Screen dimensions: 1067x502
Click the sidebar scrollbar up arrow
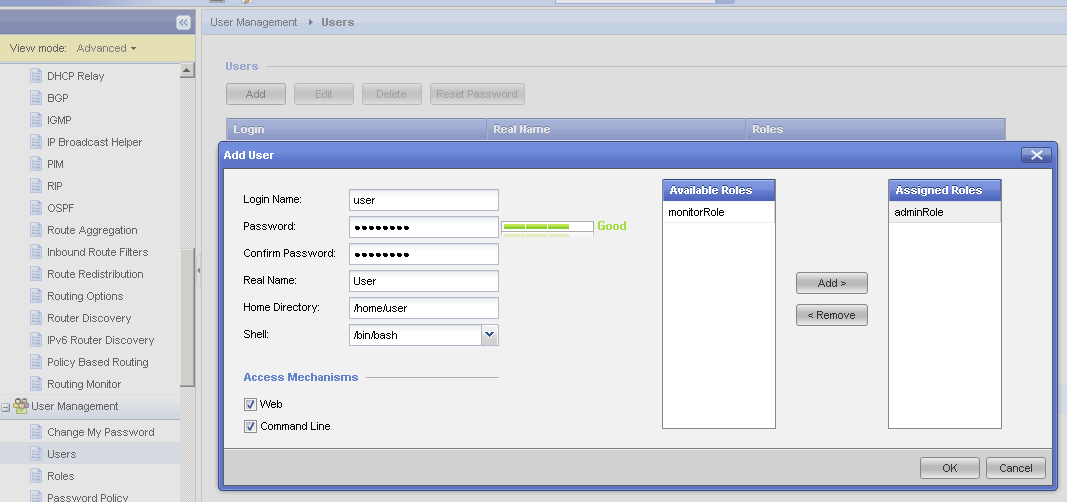pyautogui.click(x=187, y=69)
